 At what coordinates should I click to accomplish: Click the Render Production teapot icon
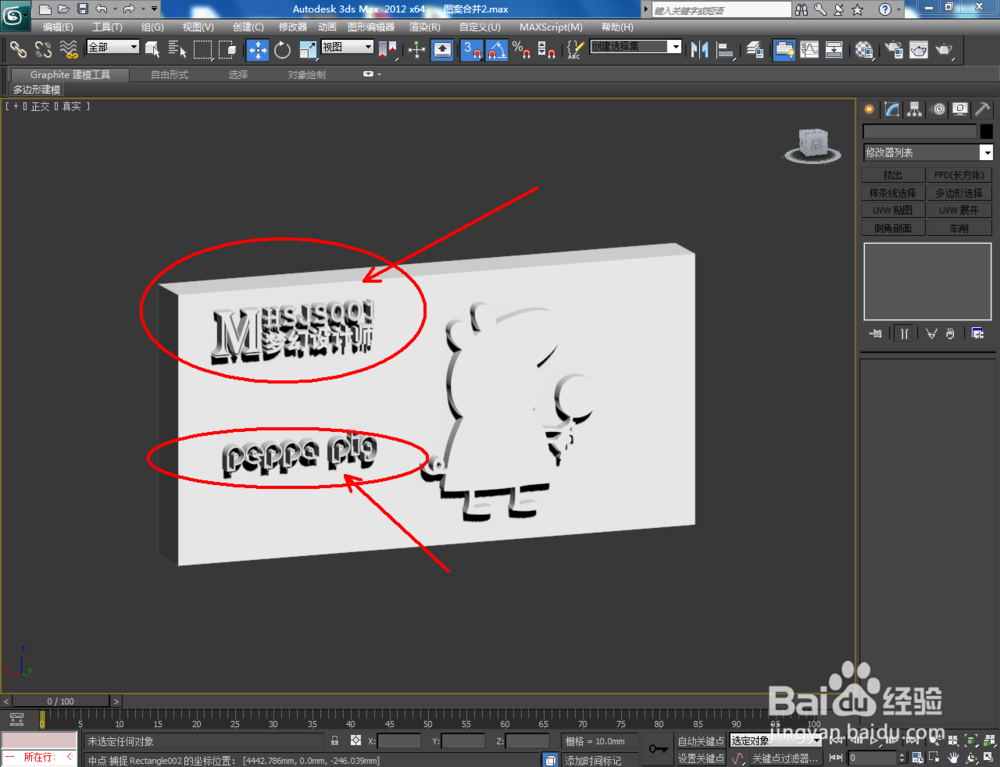coord(944,49)
